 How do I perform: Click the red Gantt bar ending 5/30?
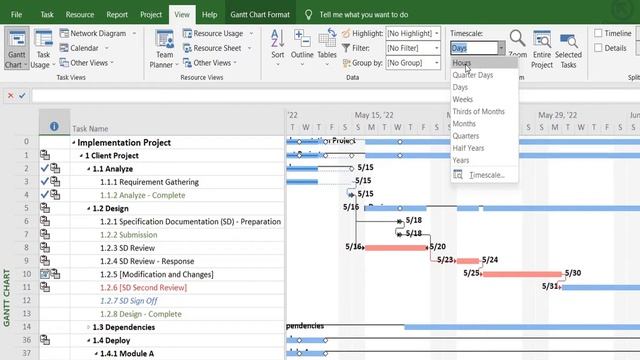[x=522, y=274]
